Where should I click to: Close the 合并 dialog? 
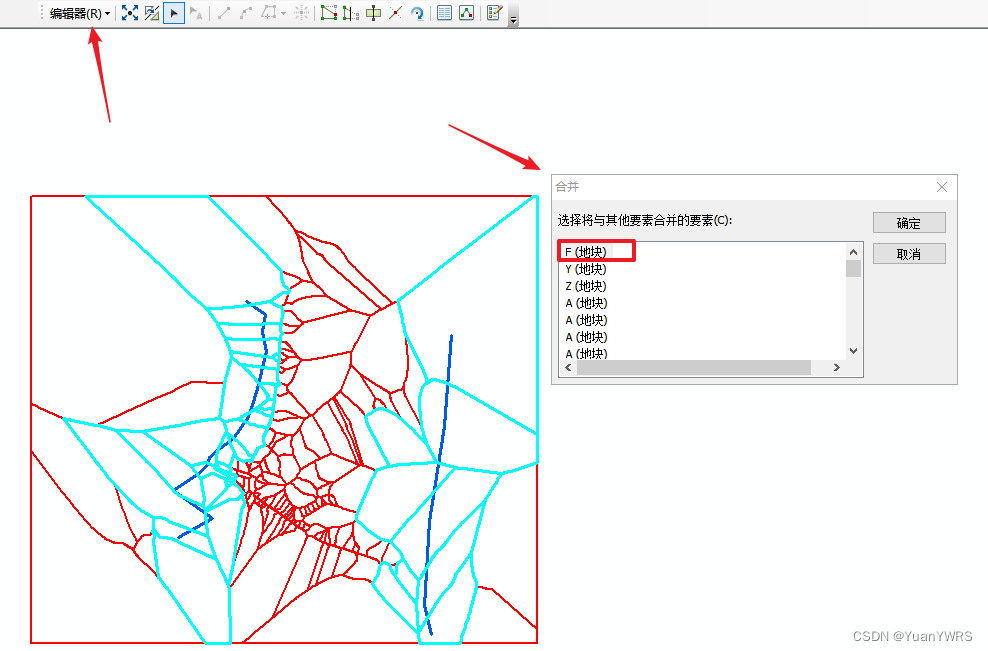tap(941, 187)
